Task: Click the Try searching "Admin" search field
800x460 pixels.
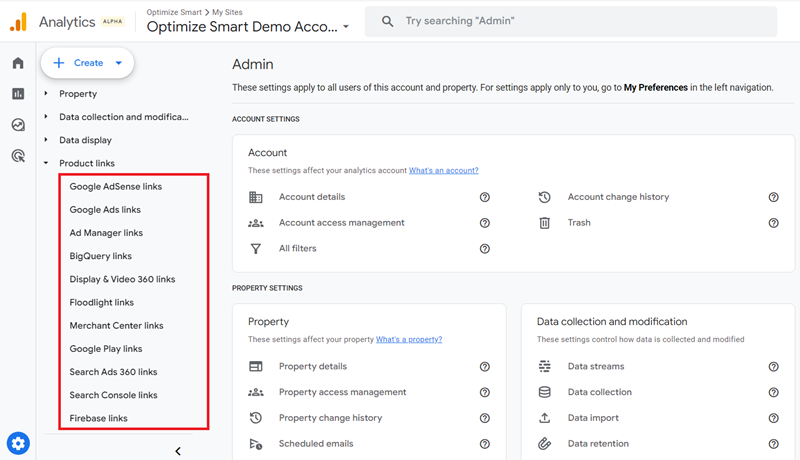Action: 571,21
